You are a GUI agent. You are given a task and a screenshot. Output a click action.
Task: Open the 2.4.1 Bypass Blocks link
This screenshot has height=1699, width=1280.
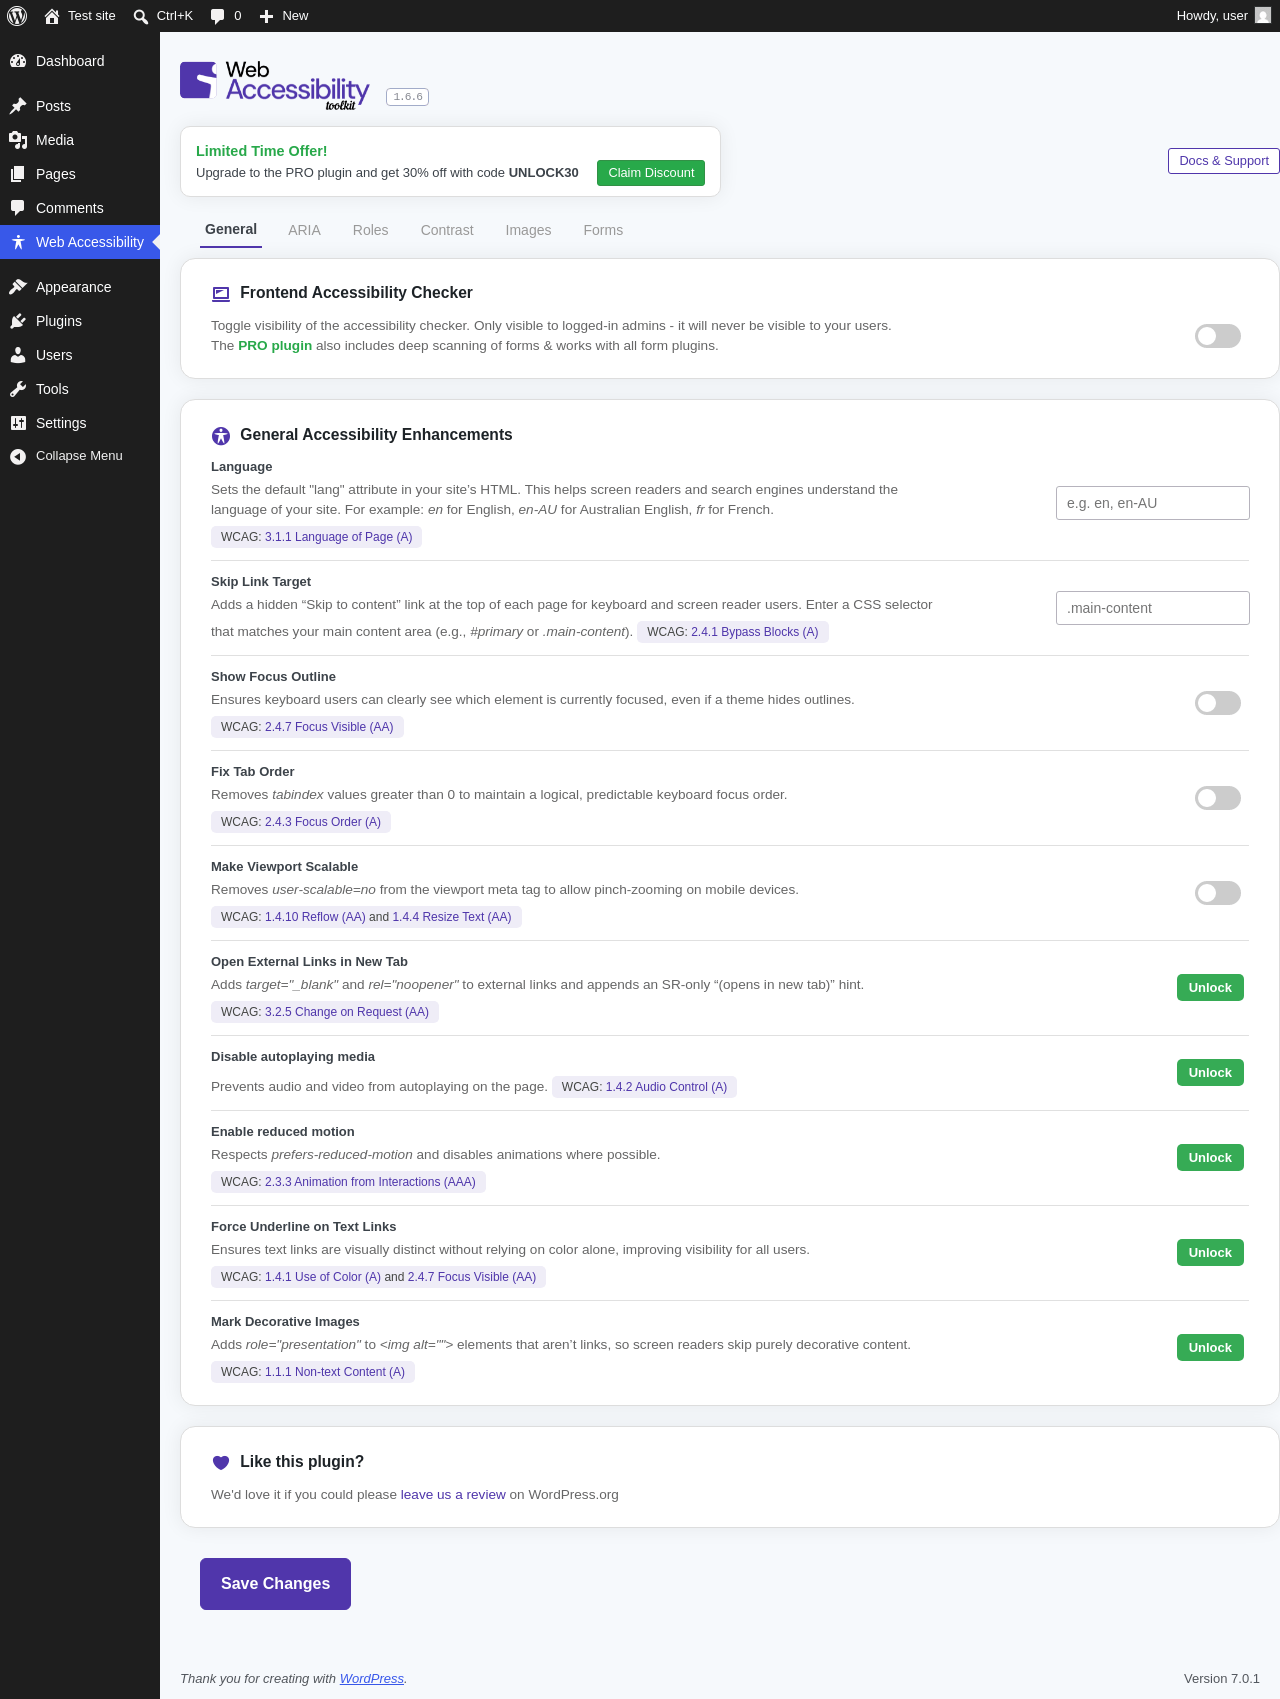click(754, 632)
